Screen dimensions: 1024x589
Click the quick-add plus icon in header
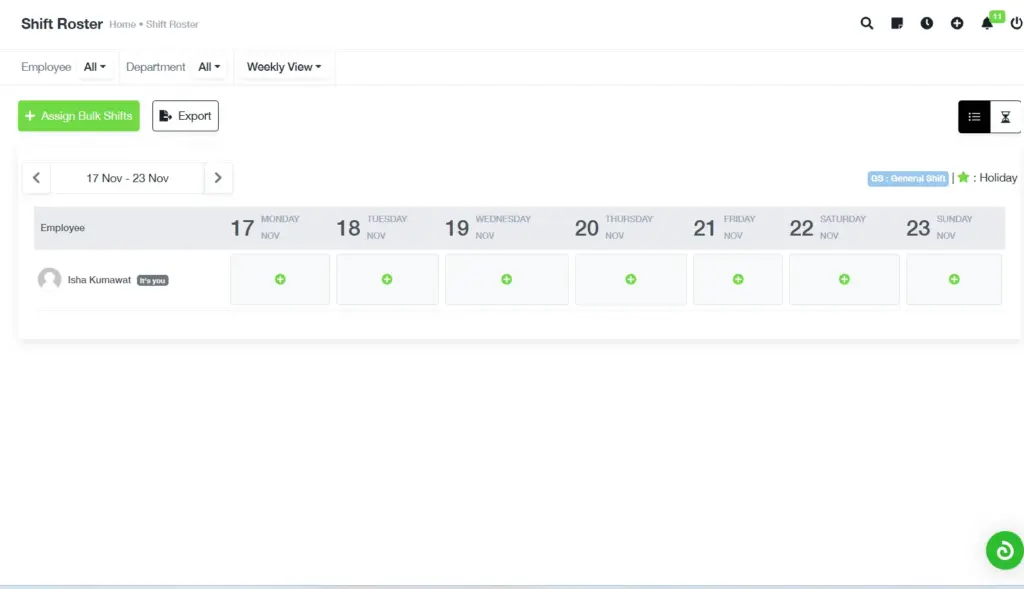tap(956, 22)
